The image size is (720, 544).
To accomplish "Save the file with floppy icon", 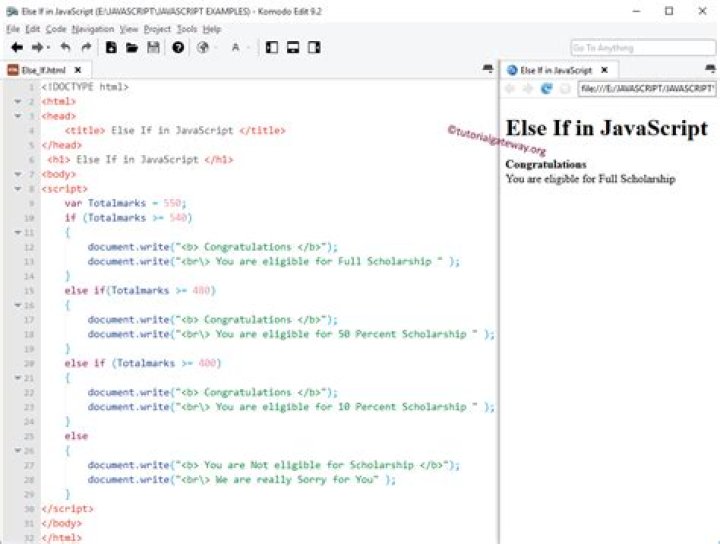I will pos(153,47).
